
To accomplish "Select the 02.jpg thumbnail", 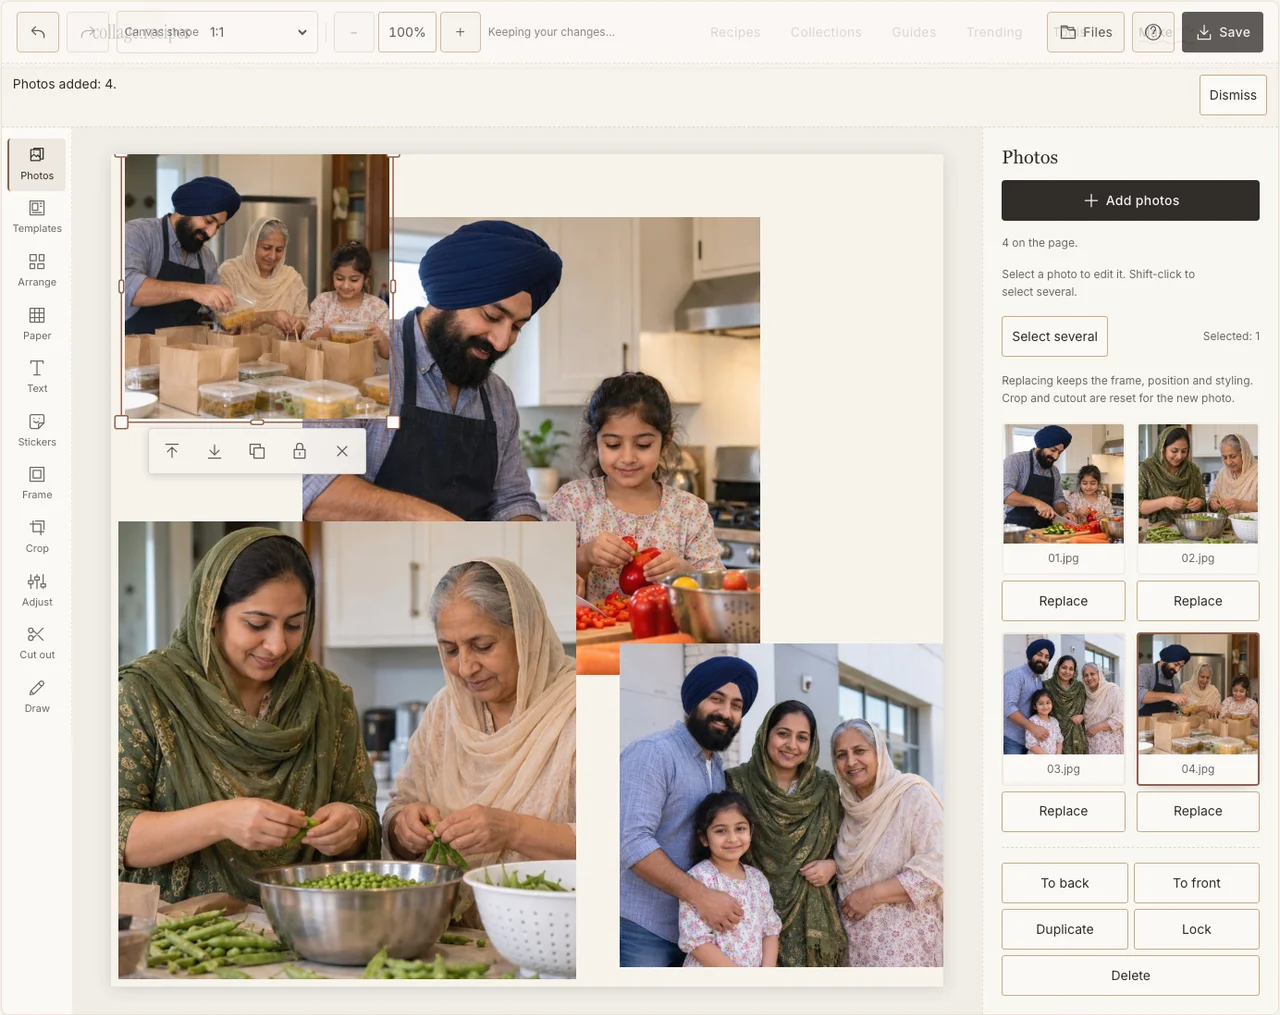I will [x=1198, y=496].
